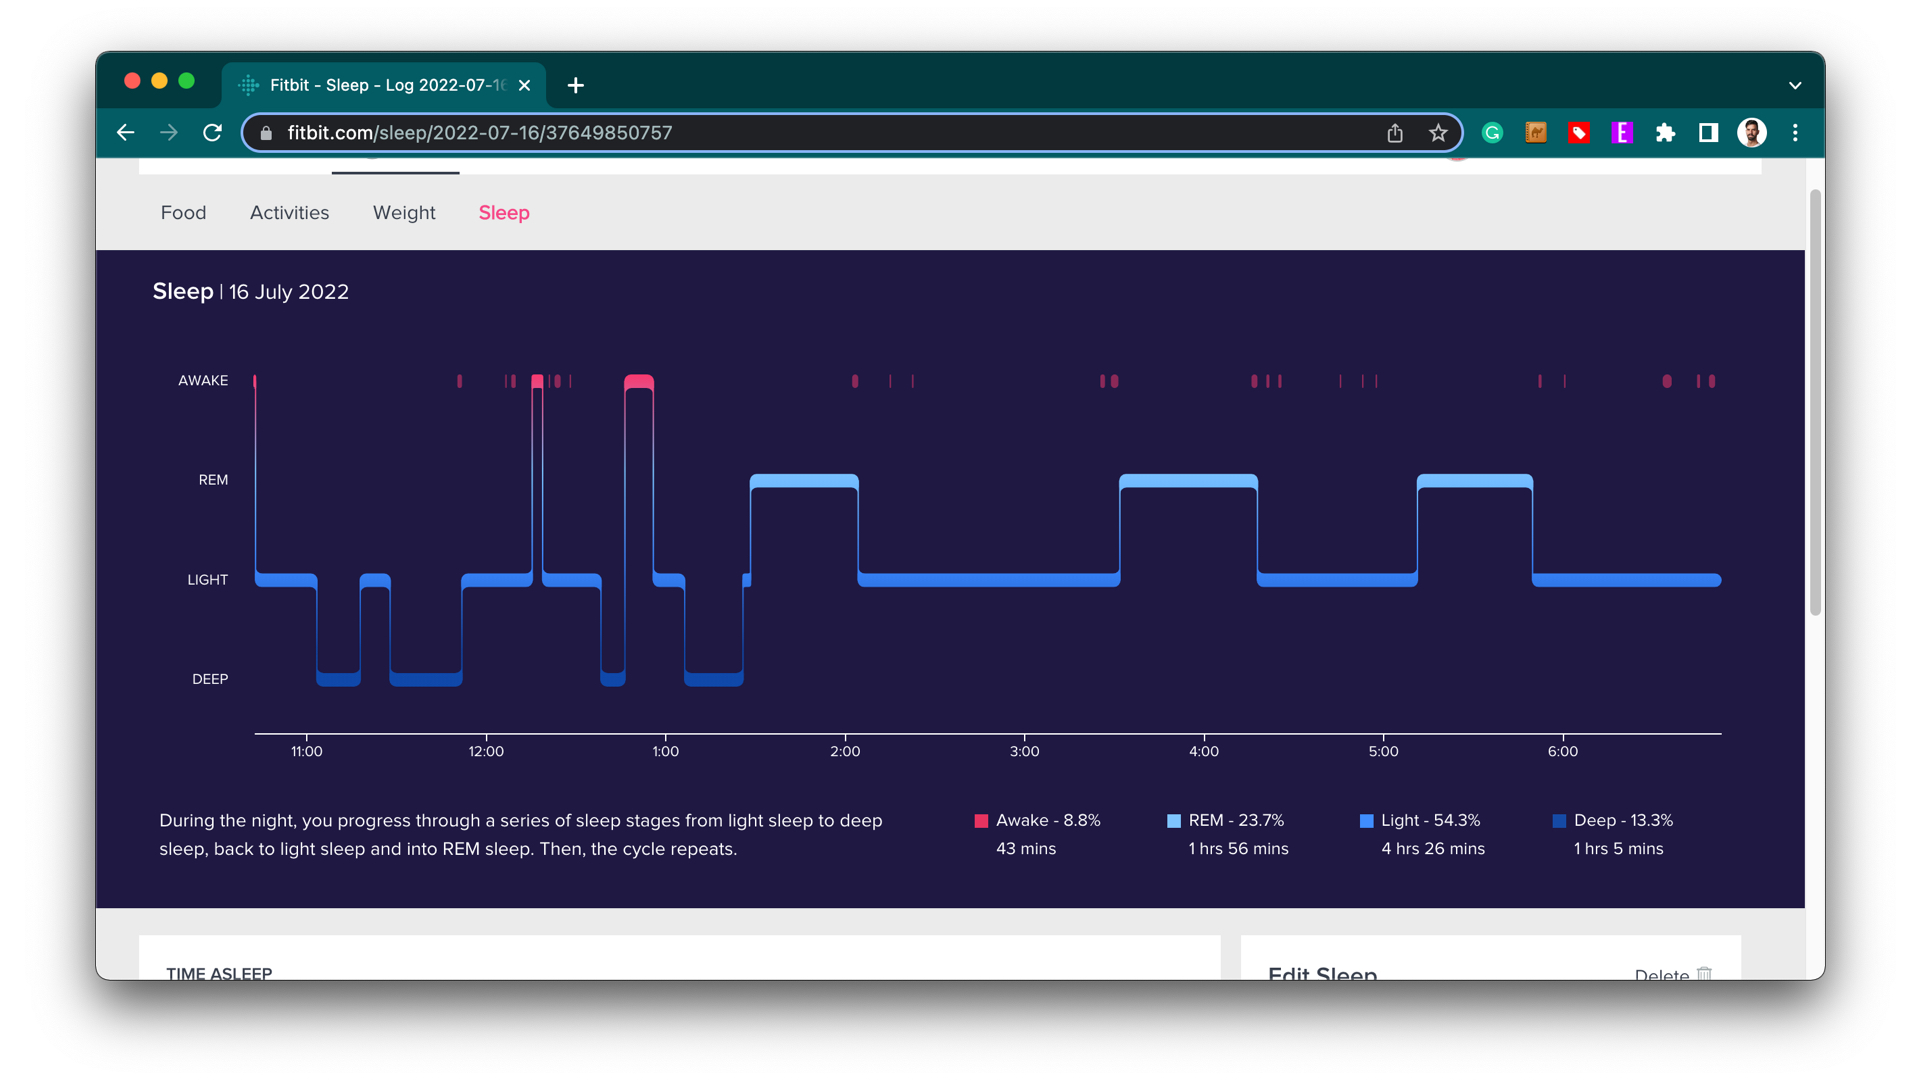
Task: Open the Grammarly extension
Action: coord(1492,133)
